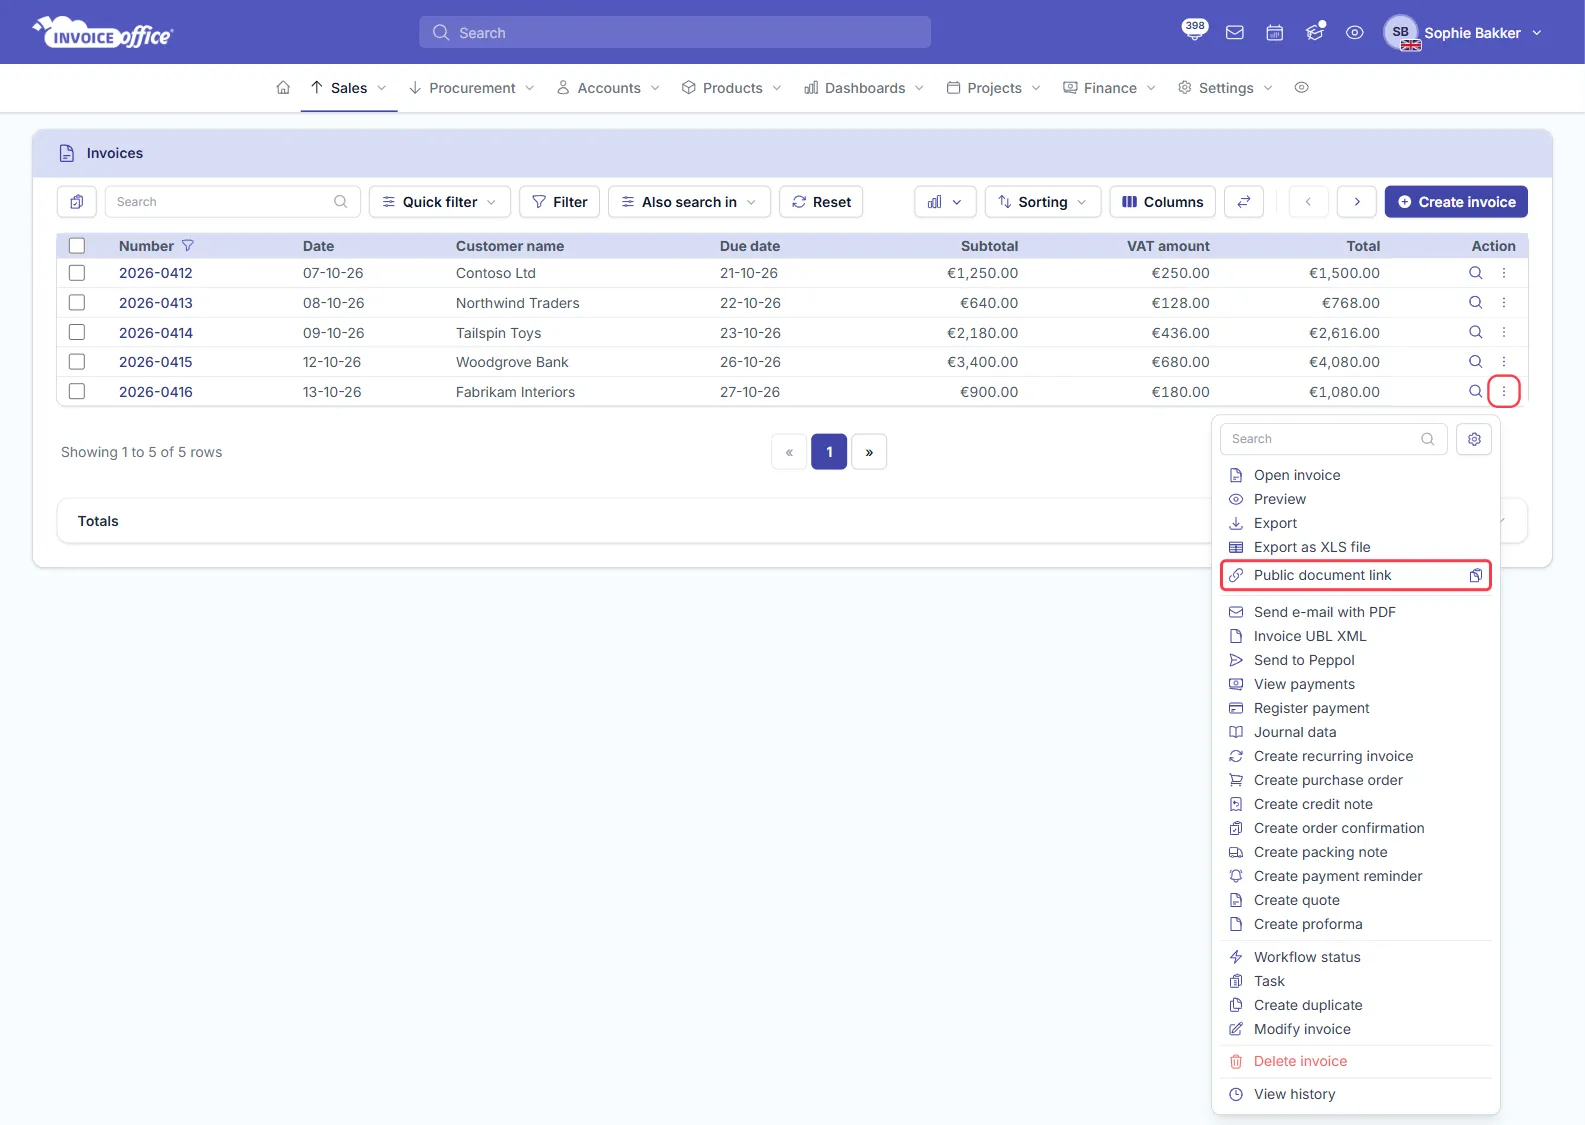
Task: Select checkbox for invoice 2026-0412
Action: (x=77, y=273)
